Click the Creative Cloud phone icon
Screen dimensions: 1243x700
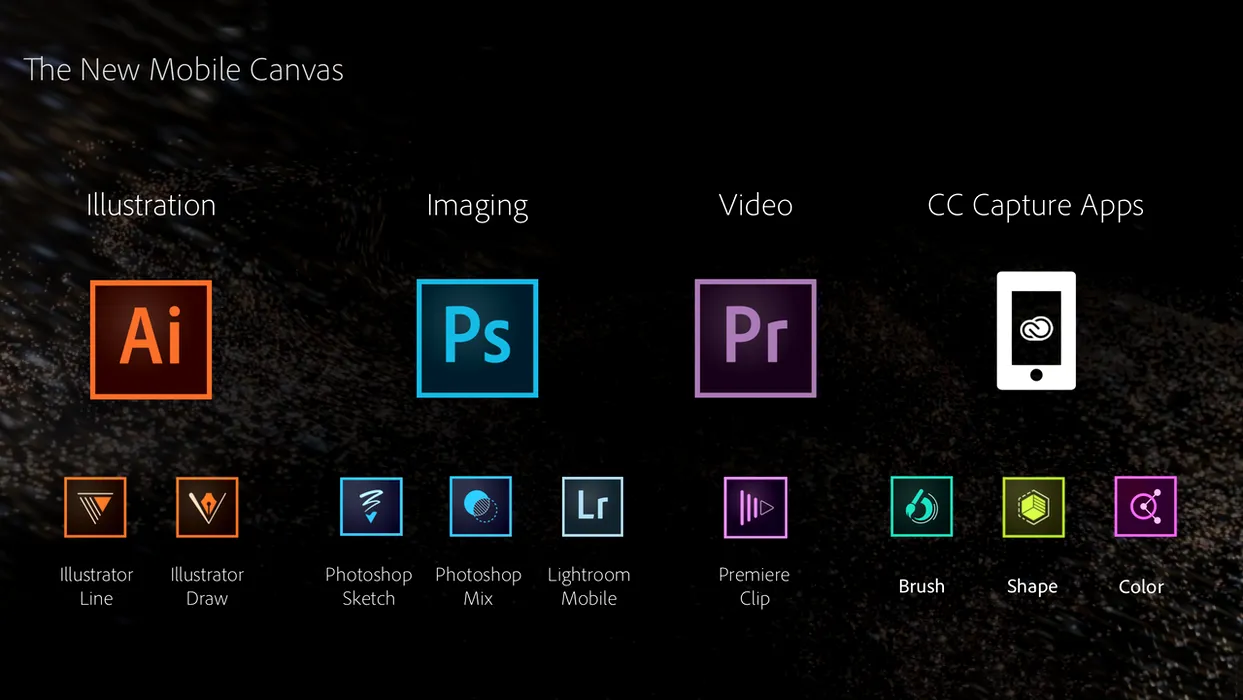click(1036, 330)
